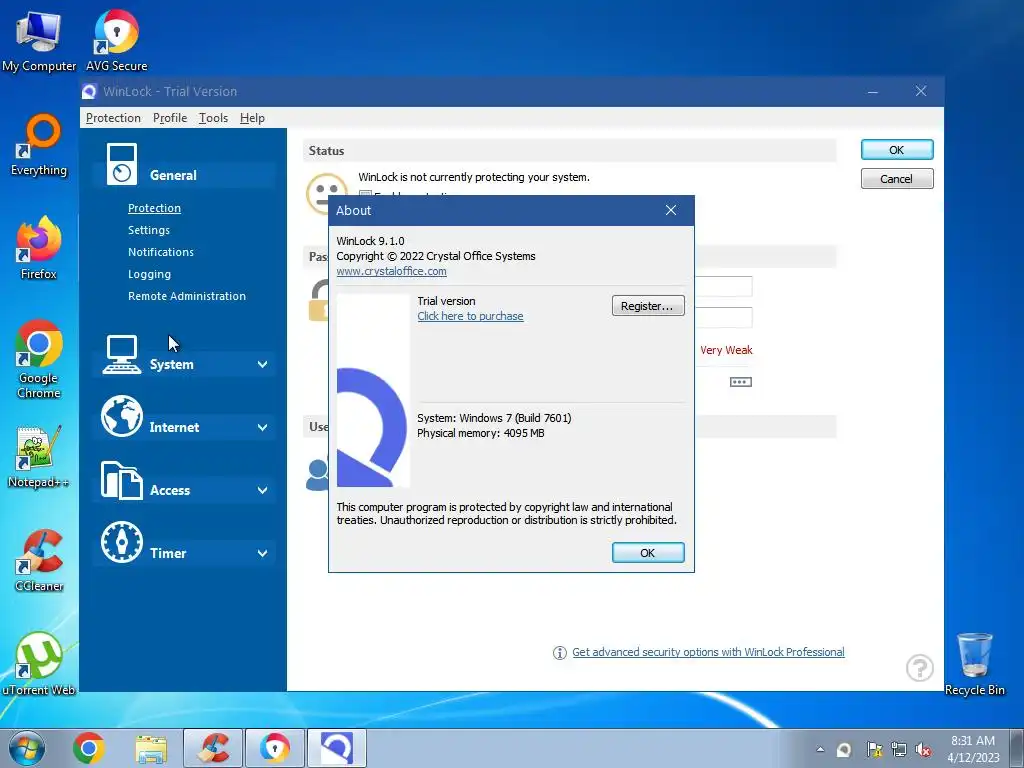Open File Explorer from the taskbar
1024x768 pixels.
coord(151,748)
